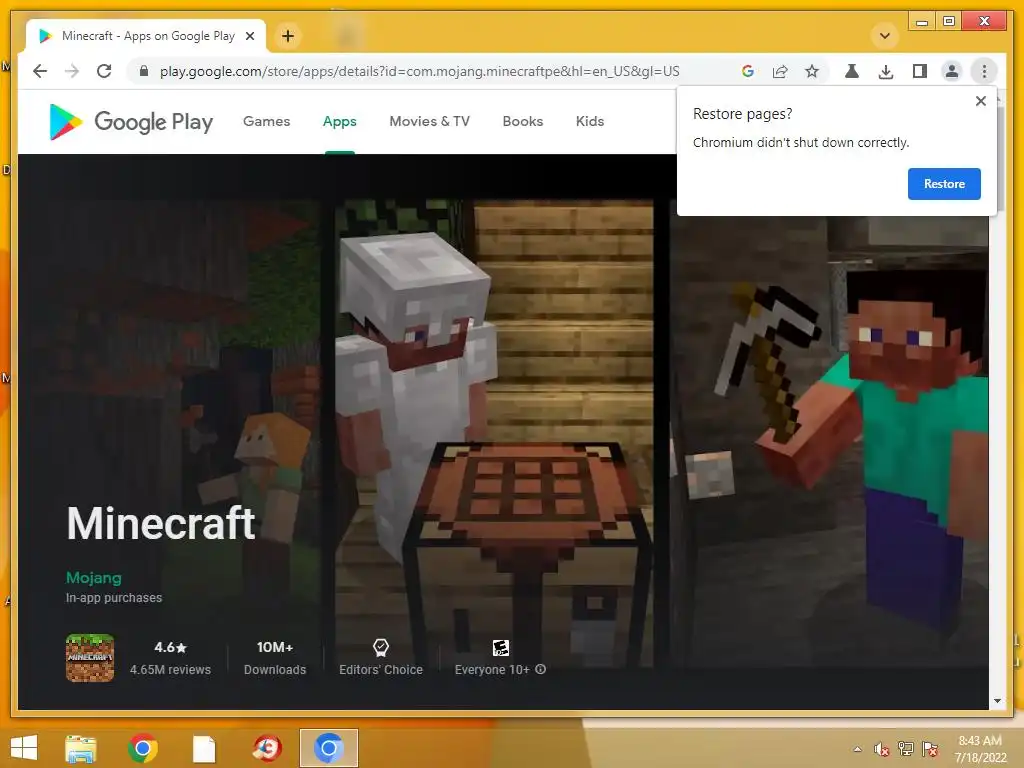Go back to the previous page
The image size is (1024, 768).
click(40, 71)
